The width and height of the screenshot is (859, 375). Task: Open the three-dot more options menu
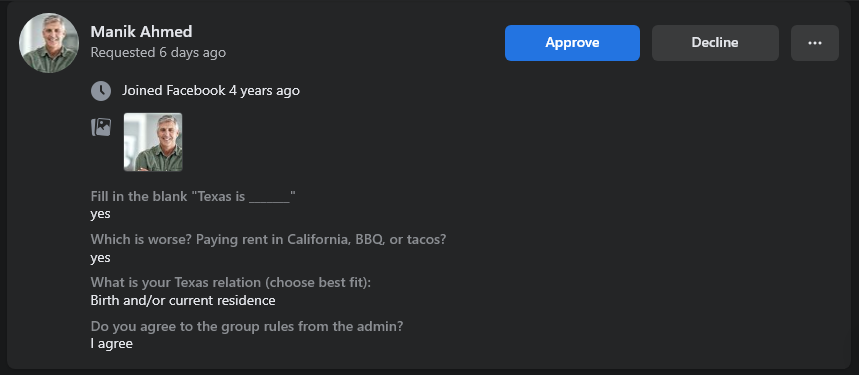[x=815, y=43]
